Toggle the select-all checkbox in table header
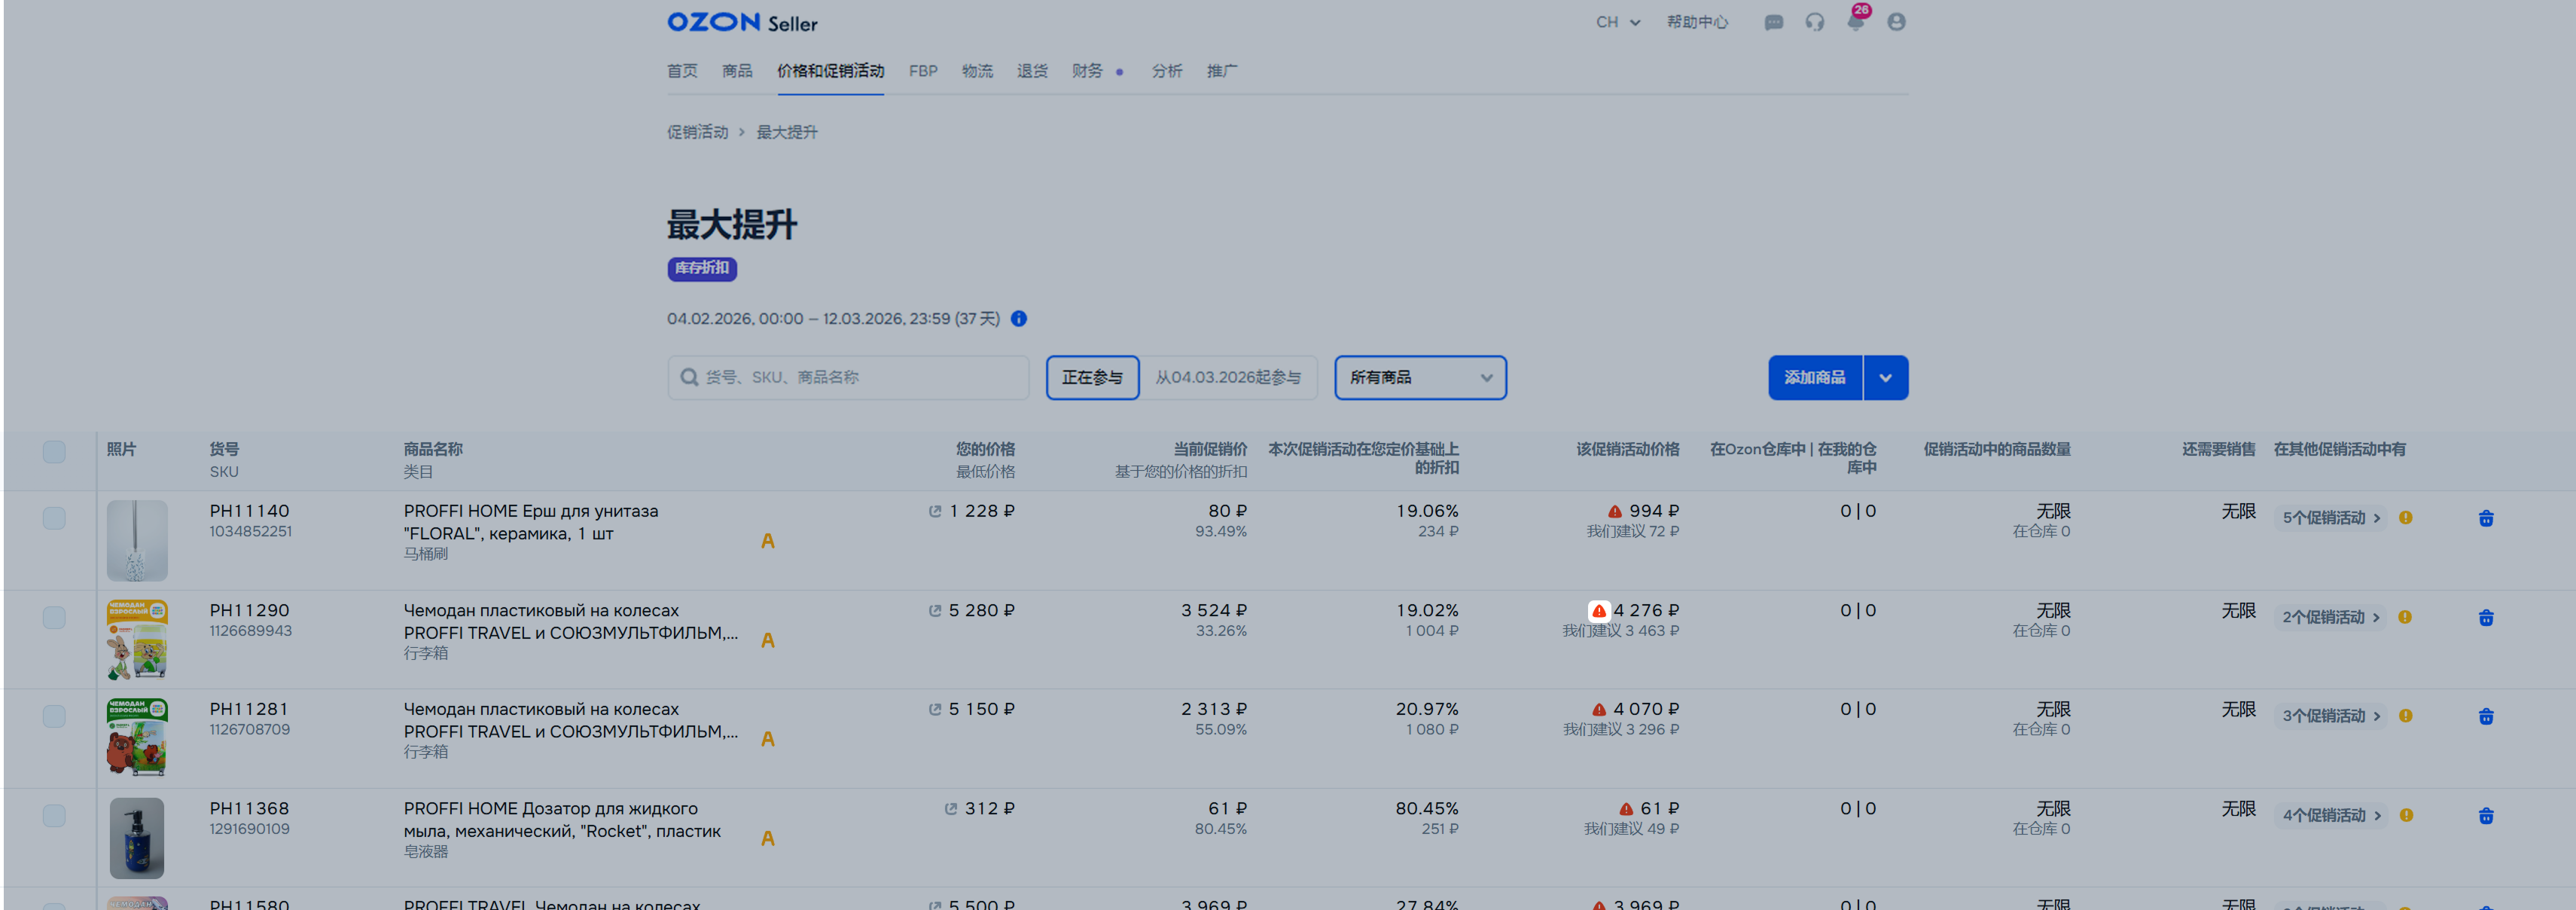Screen dimensions: 2576x910 pyautogui.click(x=54, y=452)
